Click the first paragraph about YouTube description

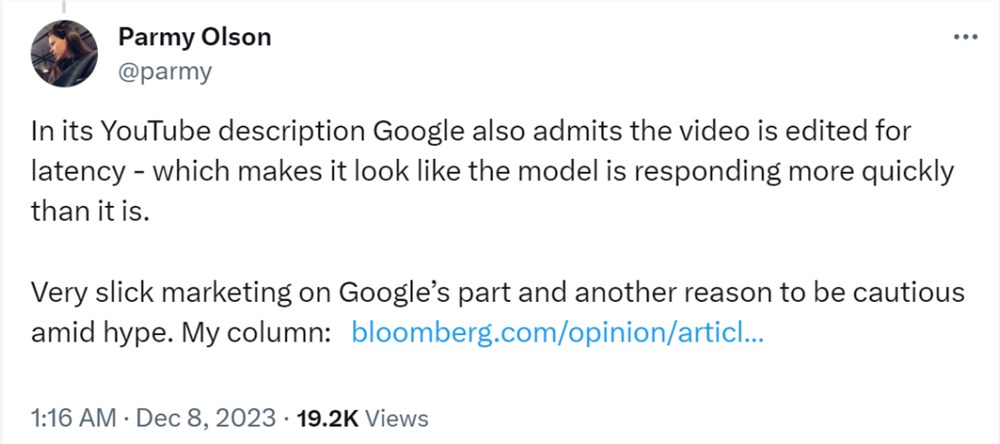(480, 172)
